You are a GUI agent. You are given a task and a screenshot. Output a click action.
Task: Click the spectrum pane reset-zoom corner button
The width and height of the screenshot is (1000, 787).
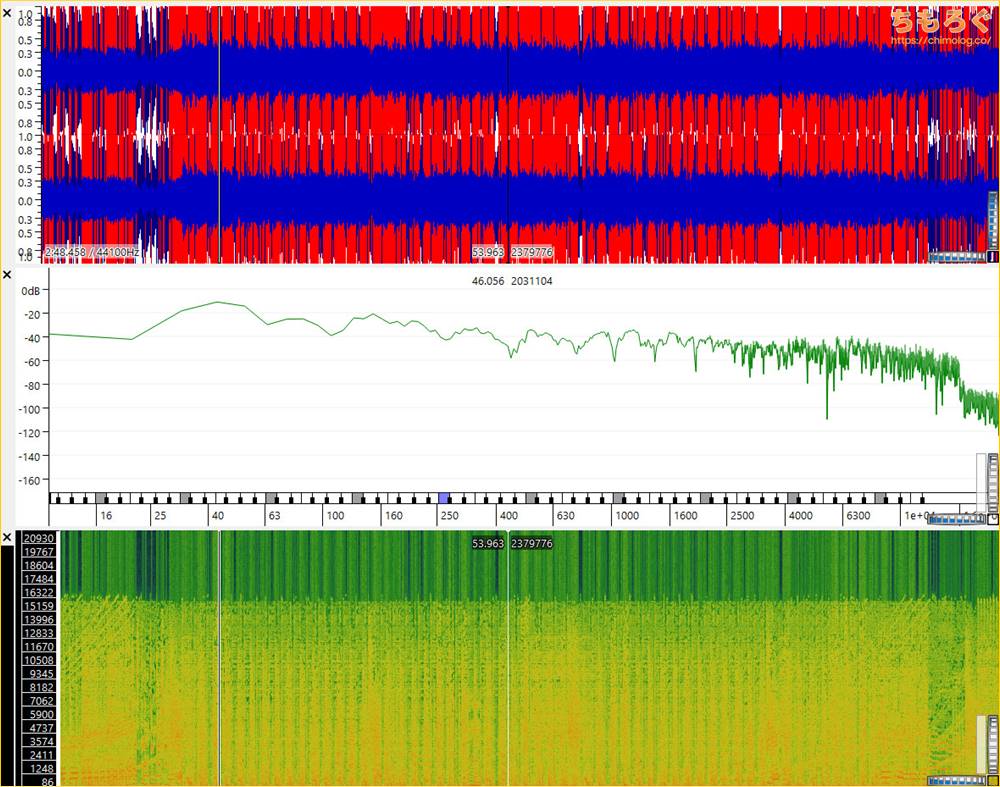(993, 520)
